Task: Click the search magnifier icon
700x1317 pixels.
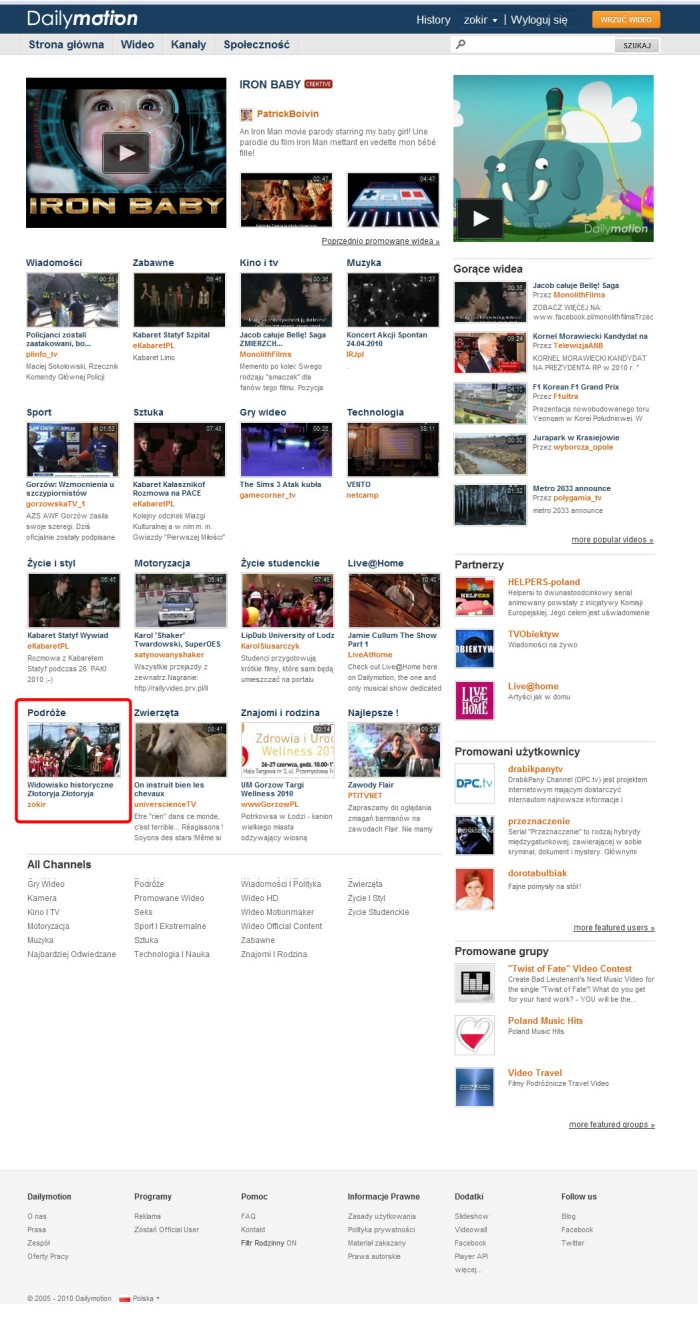Action: 461,45
